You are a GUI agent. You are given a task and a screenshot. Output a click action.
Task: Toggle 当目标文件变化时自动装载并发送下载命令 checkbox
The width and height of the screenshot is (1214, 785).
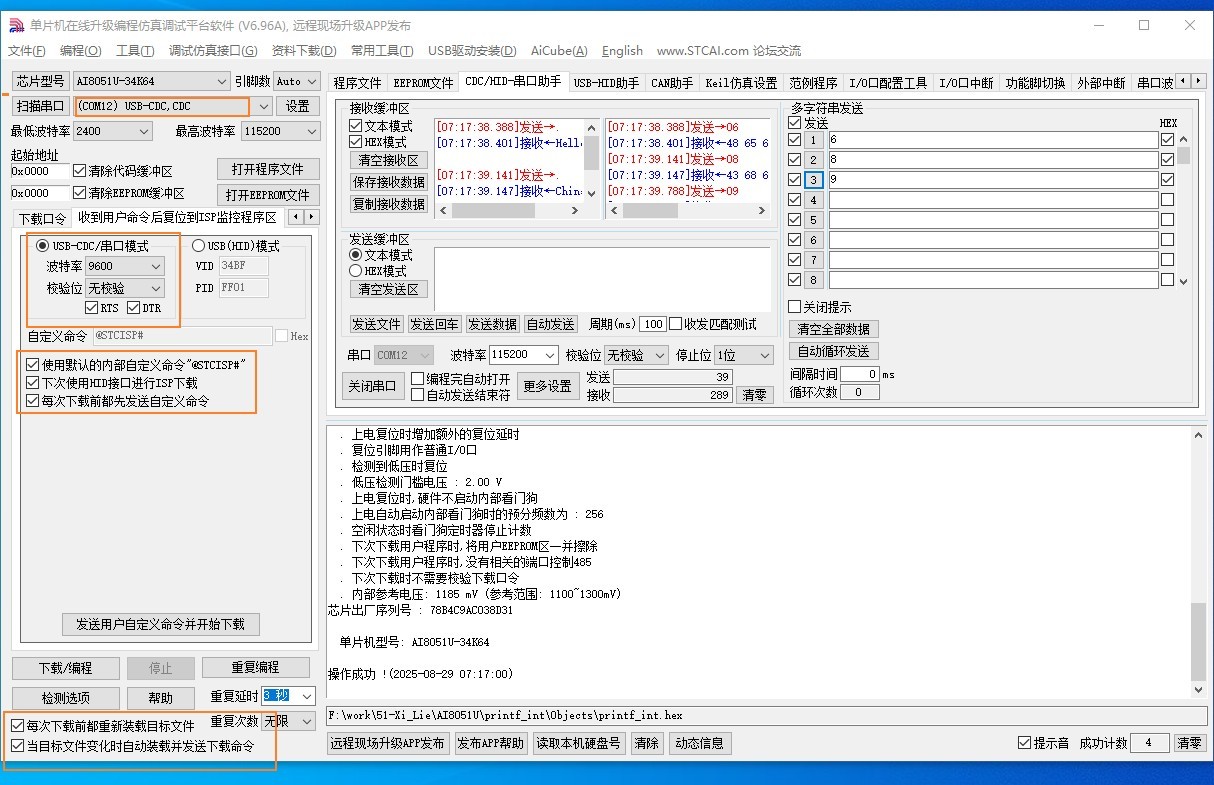pyautogui.click(x=17, y=746)
